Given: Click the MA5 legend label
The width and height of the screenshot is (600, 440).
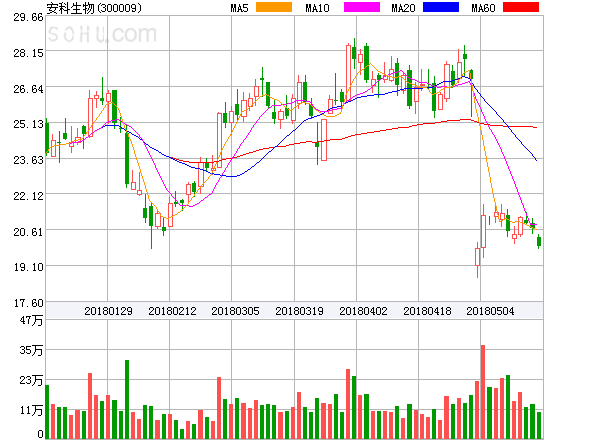Looking at the screenshot, I should point(239,8).
